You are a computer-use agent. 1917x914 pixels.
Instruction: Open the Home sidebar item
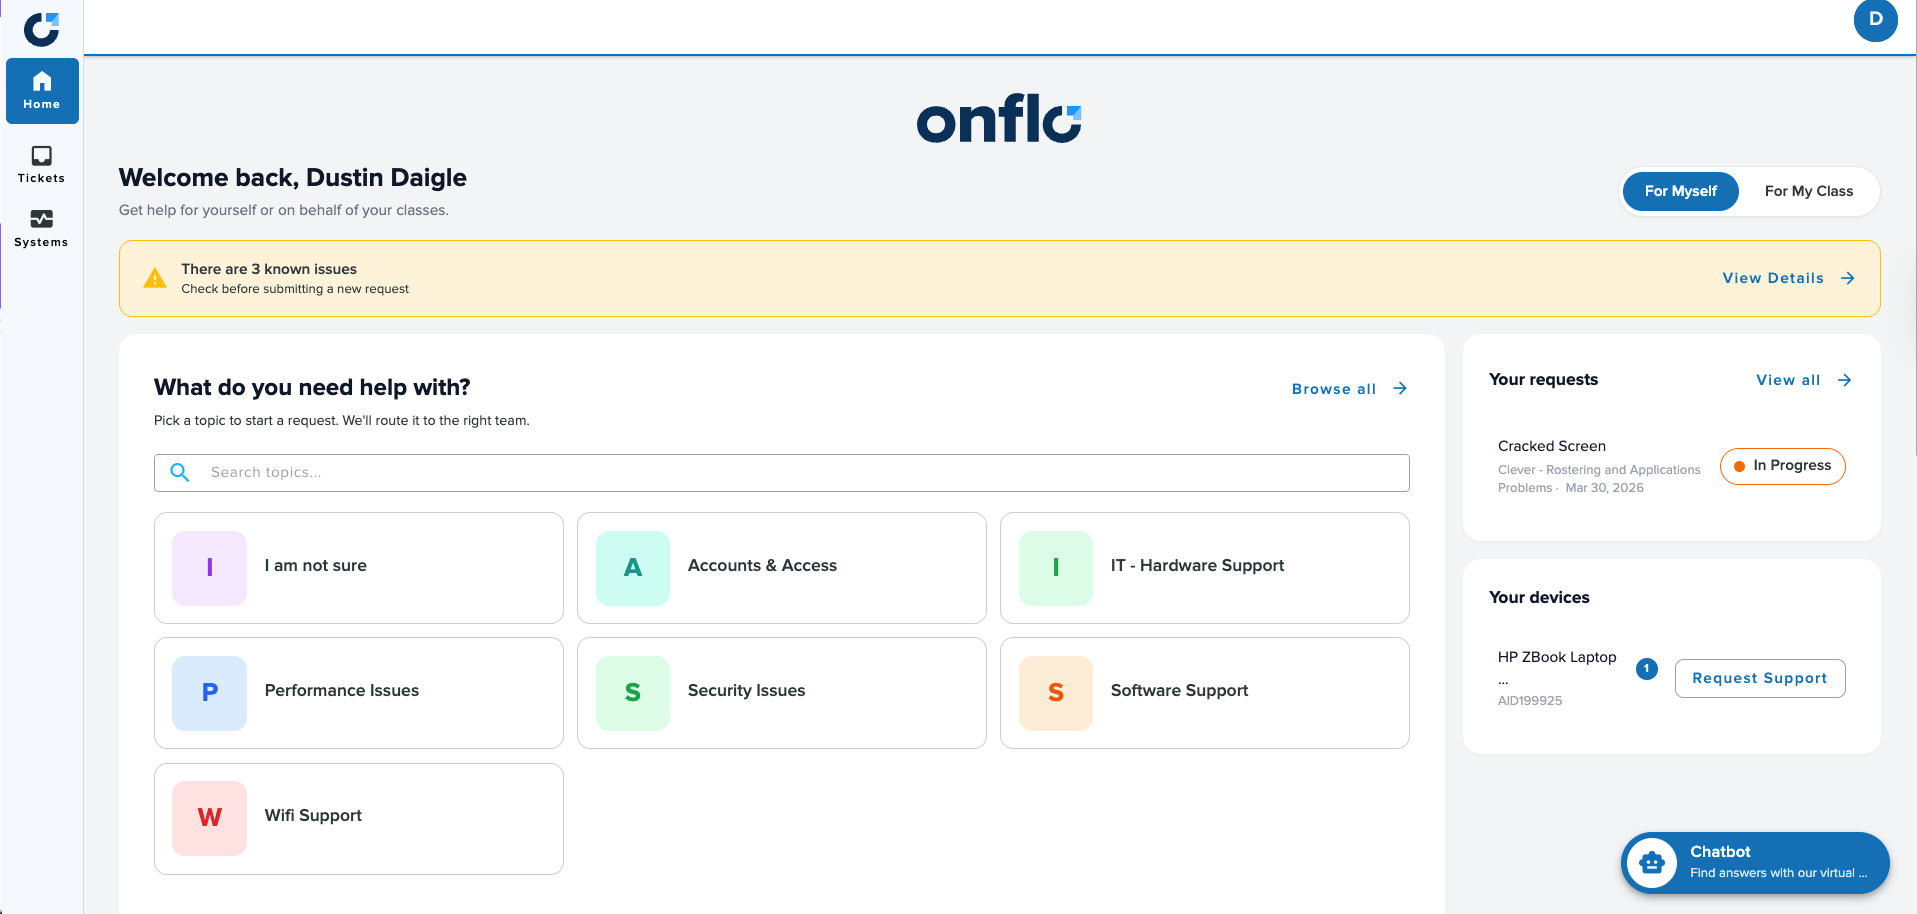[x=42, y=91]
